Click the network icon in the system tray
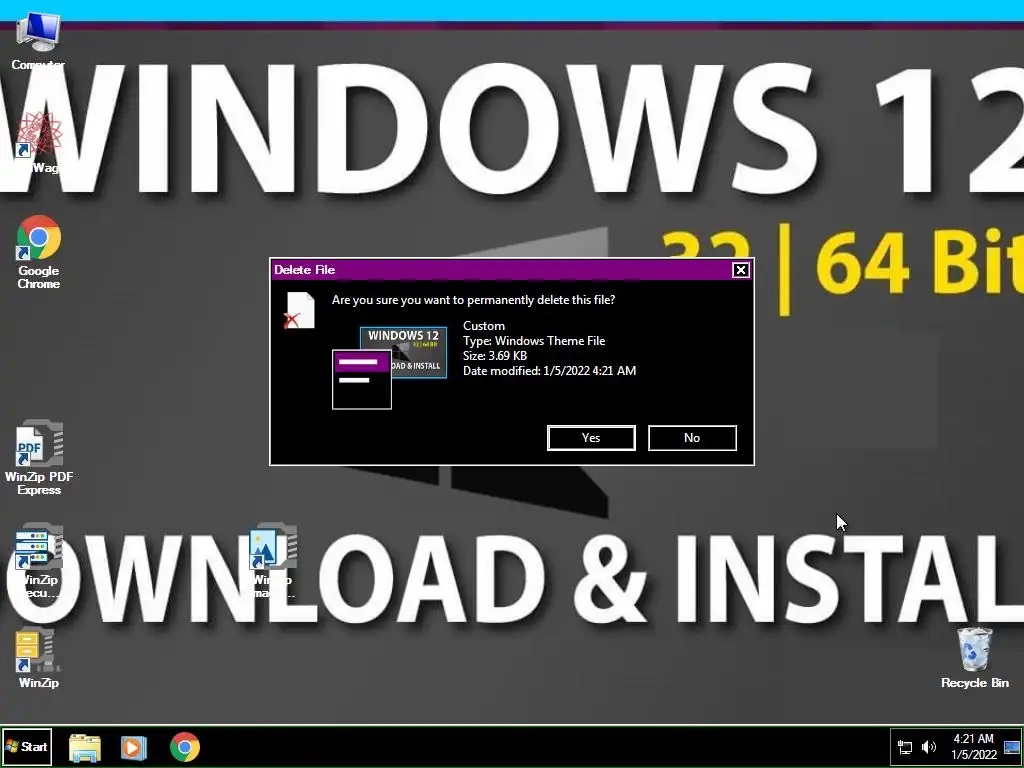 [905, 747]
